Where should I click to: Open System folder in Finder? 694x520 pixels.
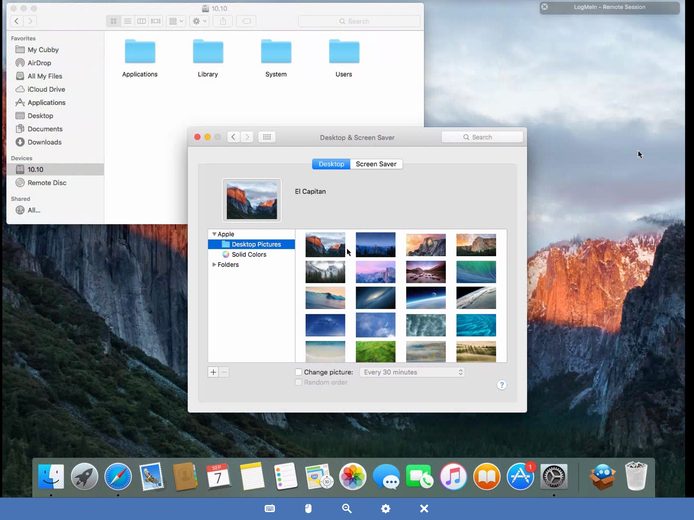276,58
